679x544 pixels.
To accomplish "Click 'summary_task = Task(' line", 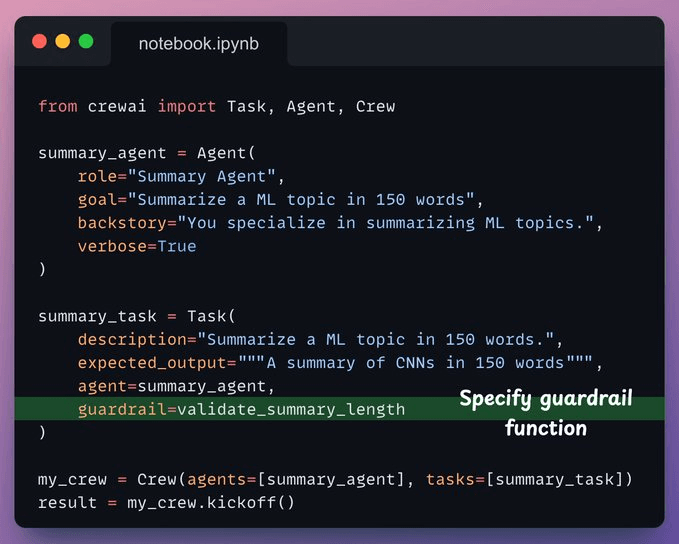I will click(137, 316).
